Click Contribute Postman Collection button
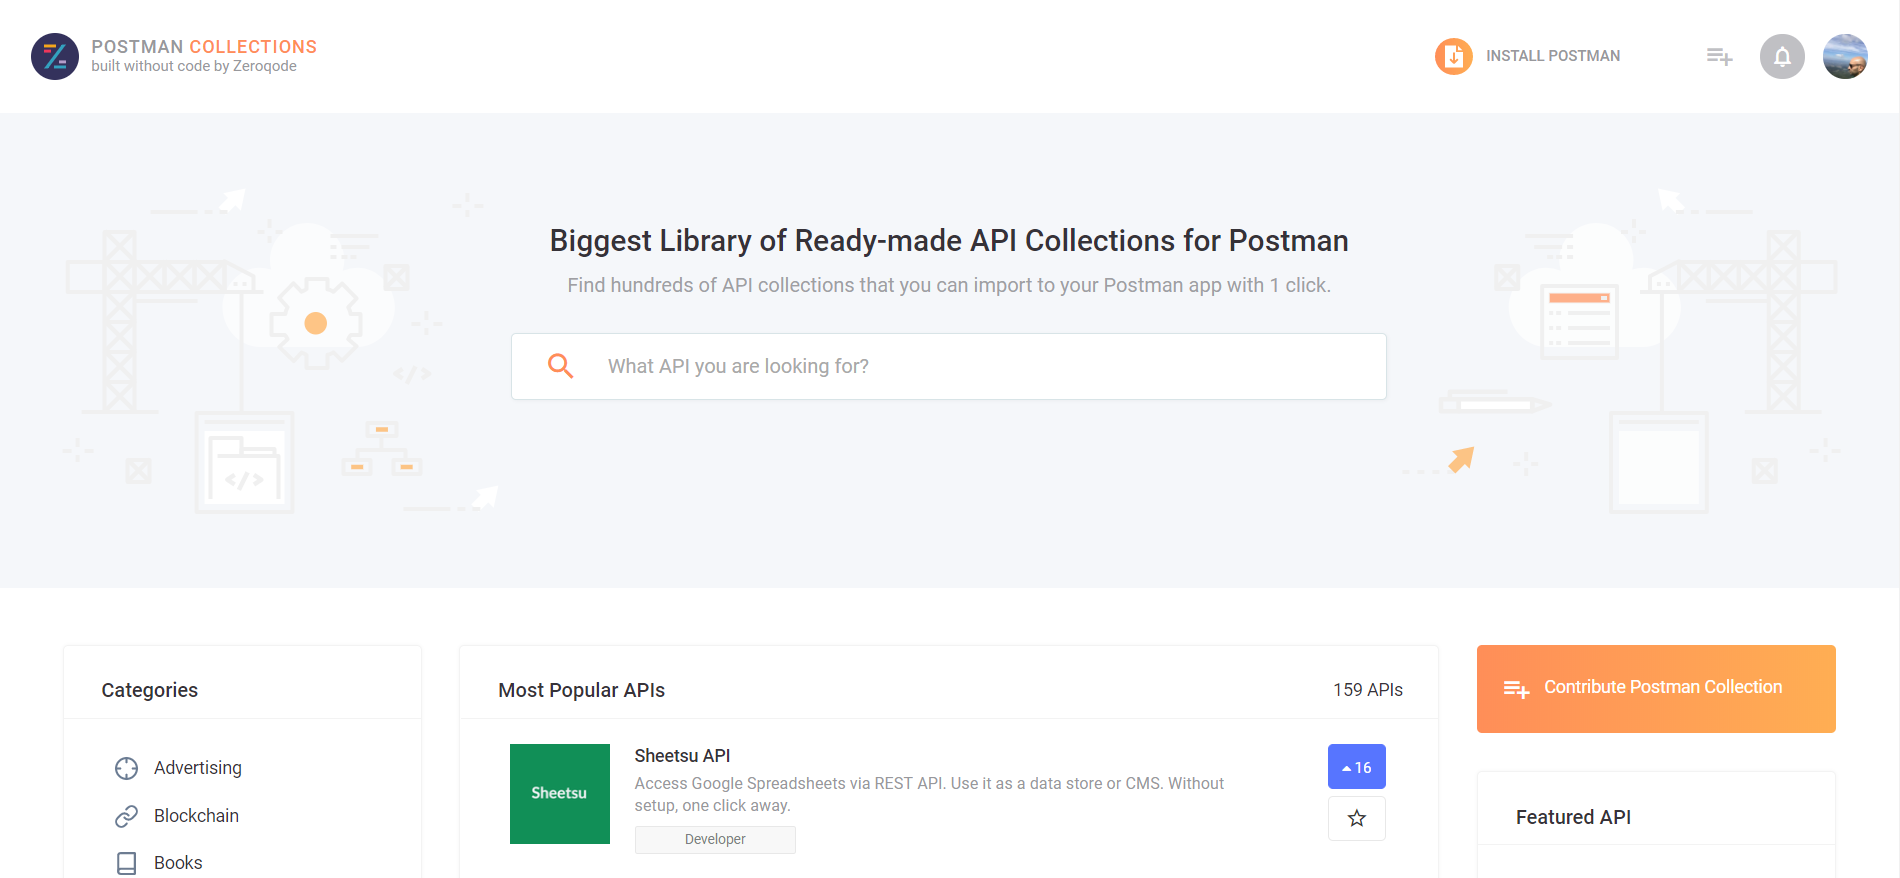Screen dimensions: 1900x878 click(1656, 689)
